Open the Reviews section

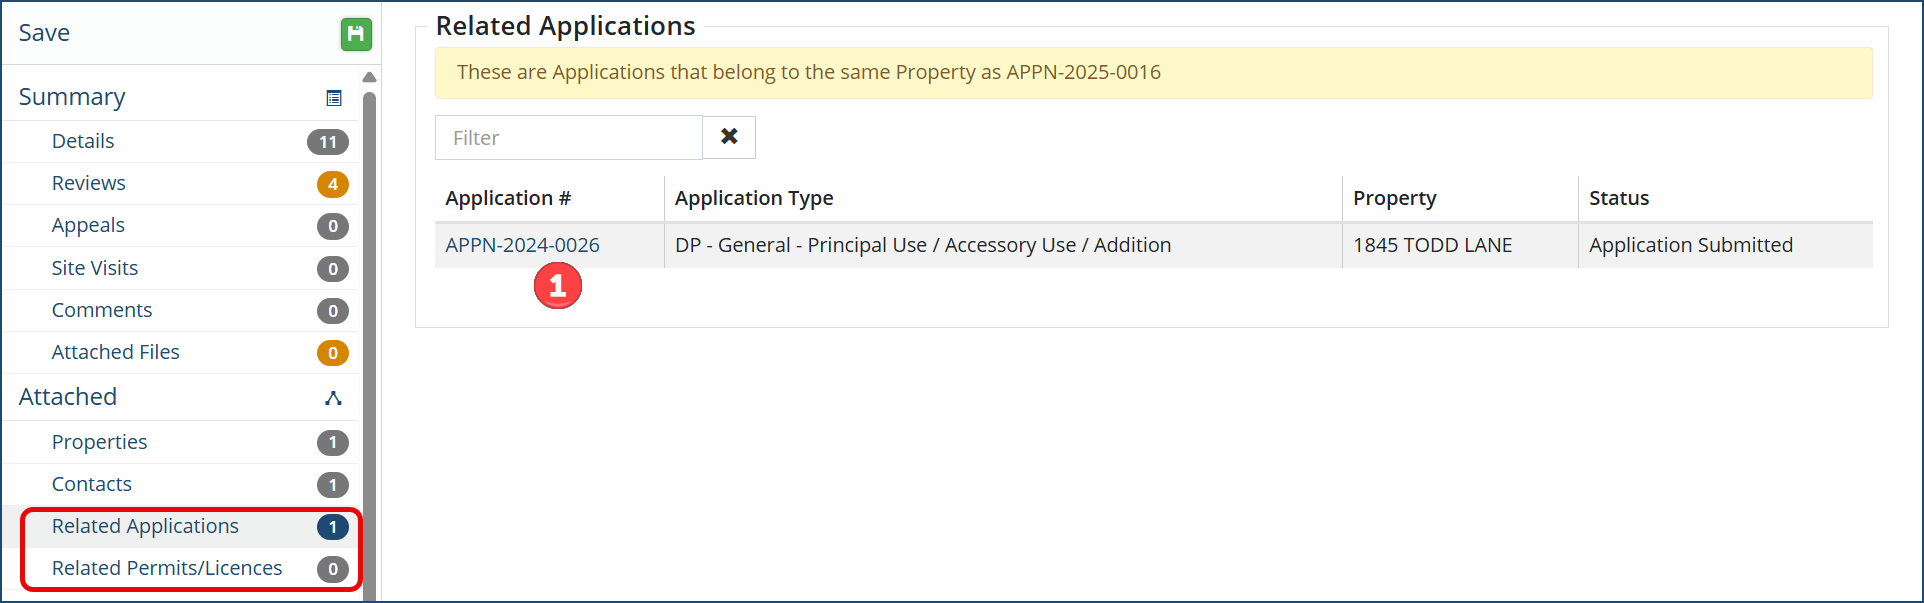[89, 183]
